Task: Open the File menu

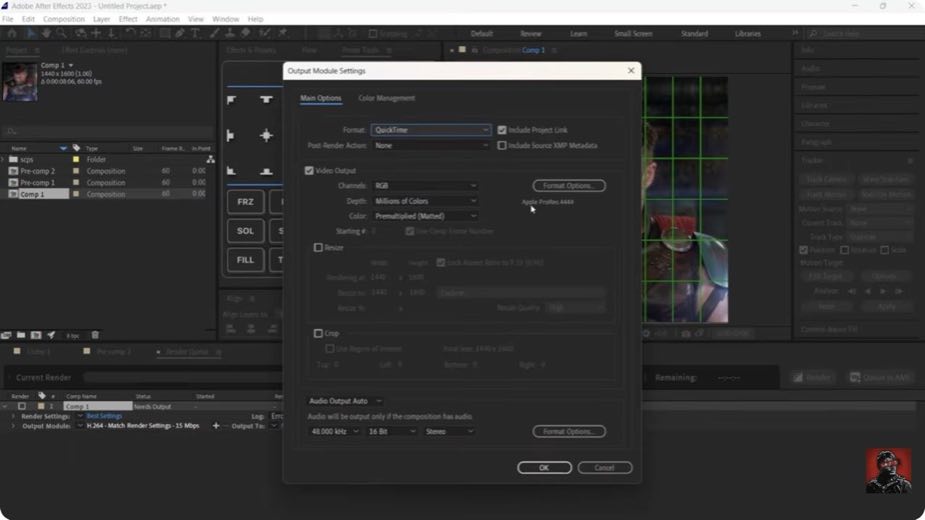Action: click(x=8, y=19)
